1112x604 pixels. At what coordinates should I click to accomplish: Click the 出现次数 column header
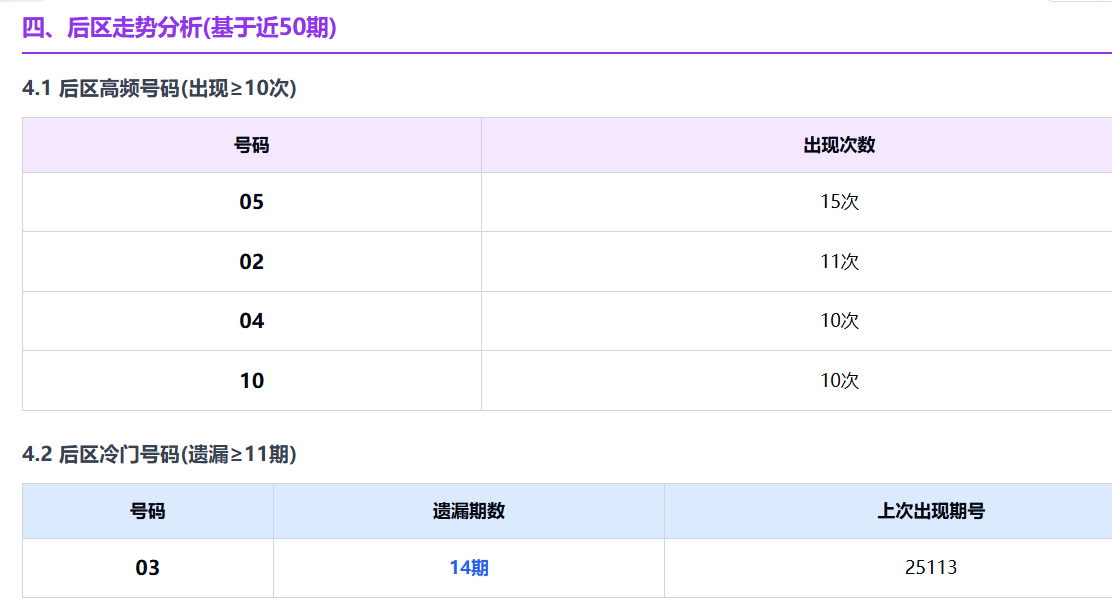click(x=839, y=145)
